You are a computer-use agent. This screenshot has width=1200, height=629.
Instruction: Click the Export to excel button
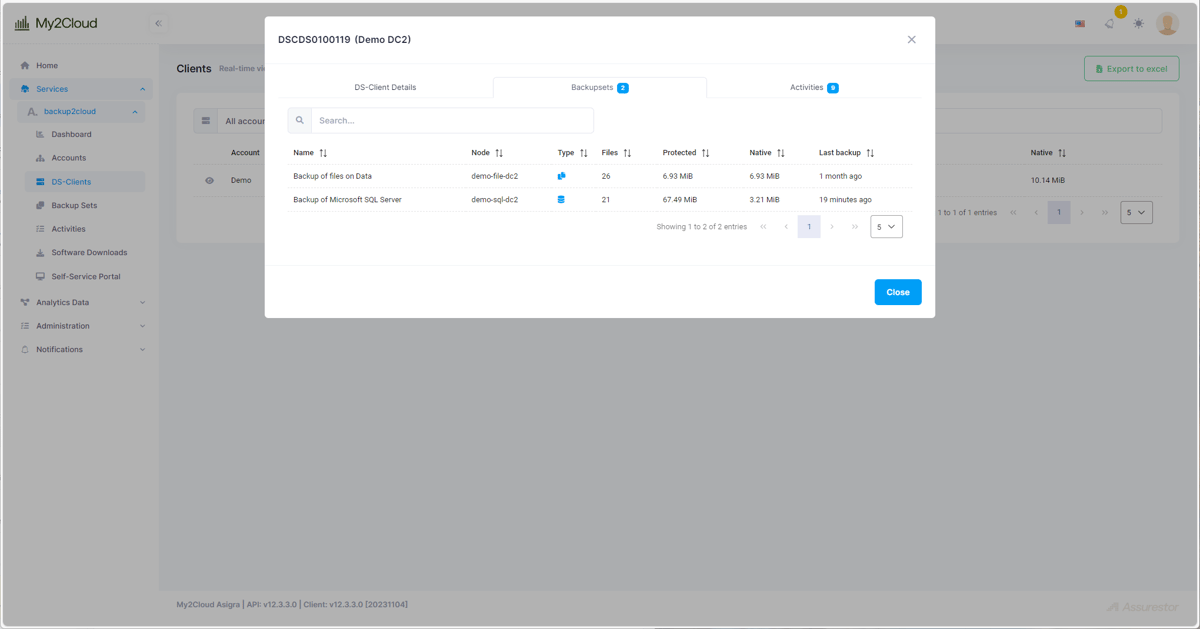[1131, 68]
